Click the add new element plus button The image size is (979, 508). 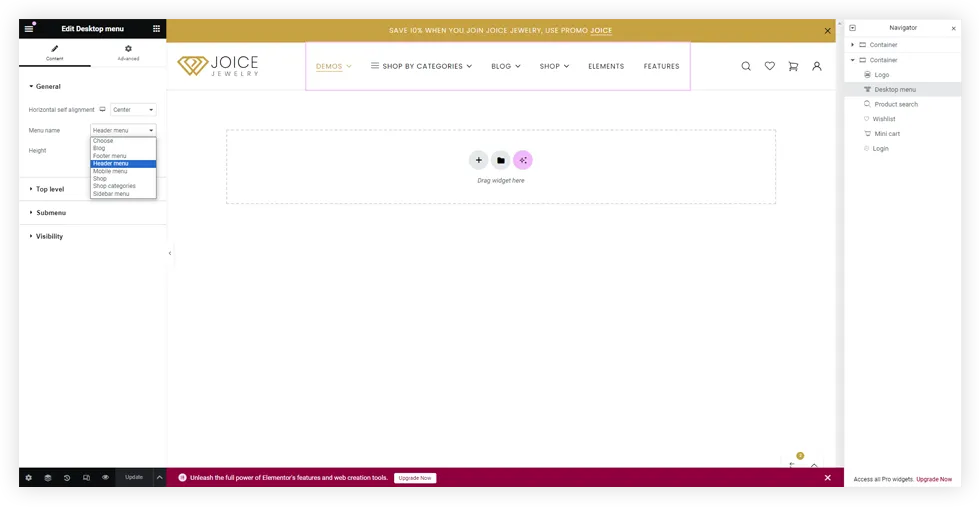click(478, 160)
